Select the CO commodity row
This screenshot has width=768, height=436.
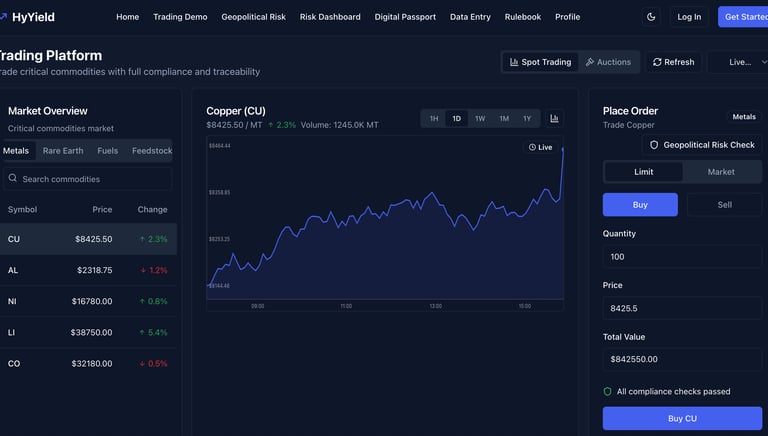(88, 363)
